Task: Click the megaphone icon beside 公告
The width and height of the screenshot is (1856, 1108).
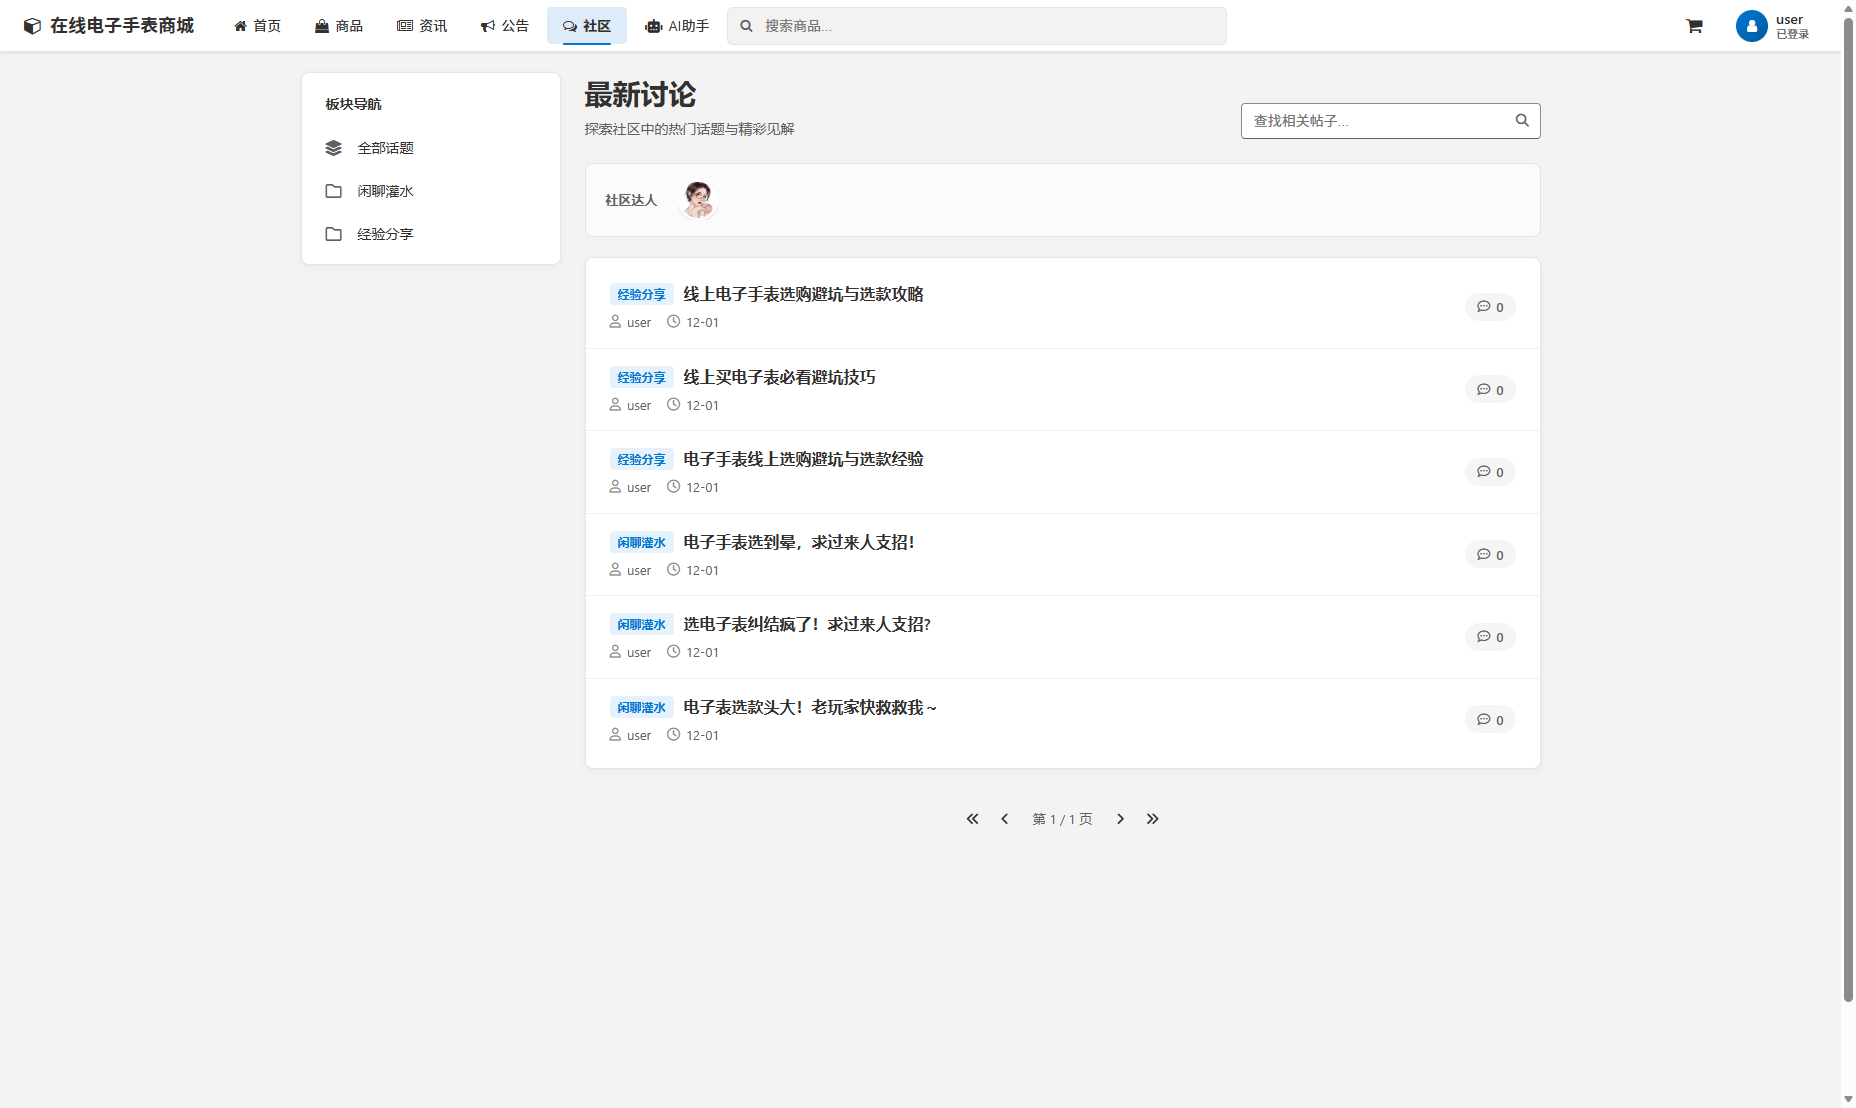Action: pos(487,25)
